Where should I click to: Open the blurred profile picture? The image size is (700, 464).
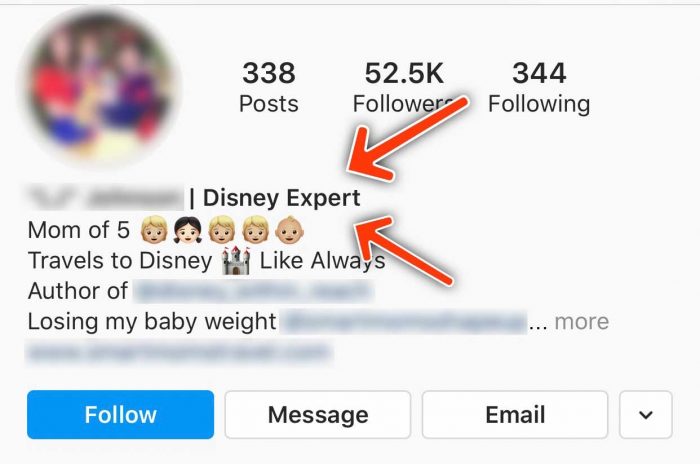100,86
